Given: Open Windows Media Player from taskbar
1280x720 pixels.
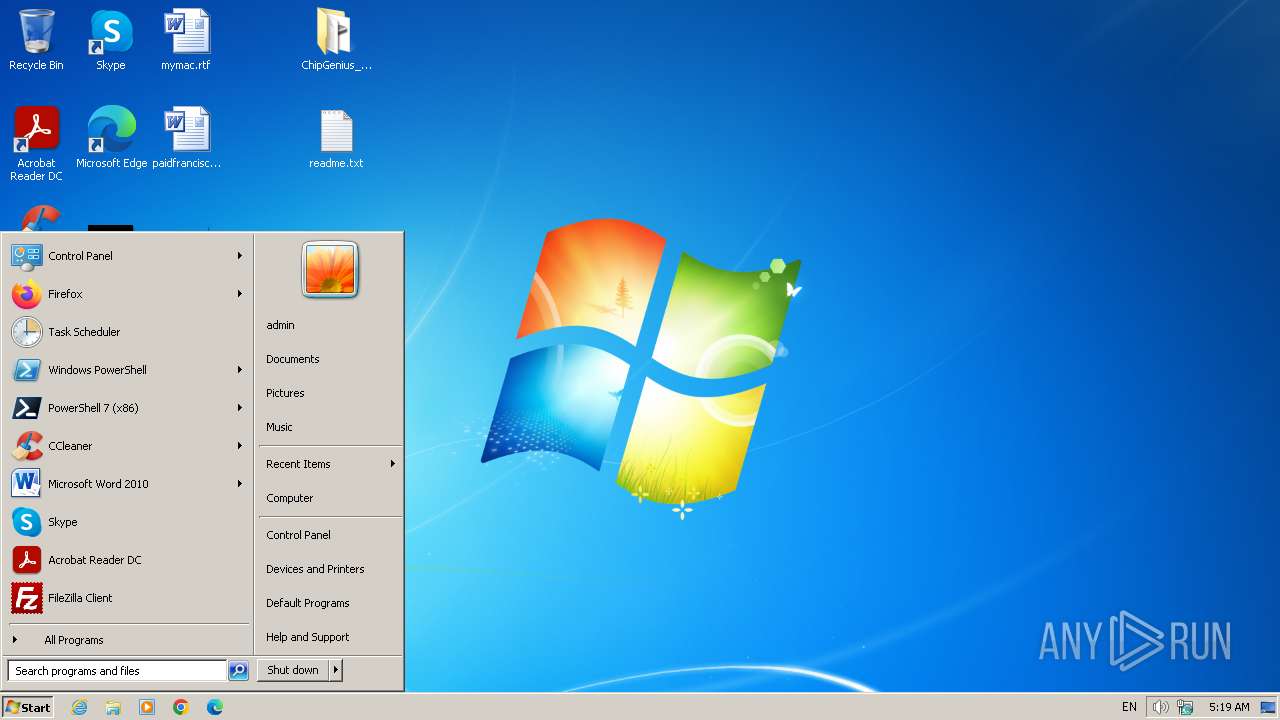Looking at the screenshot, I should pyautogui.click(x=147, y=707).
